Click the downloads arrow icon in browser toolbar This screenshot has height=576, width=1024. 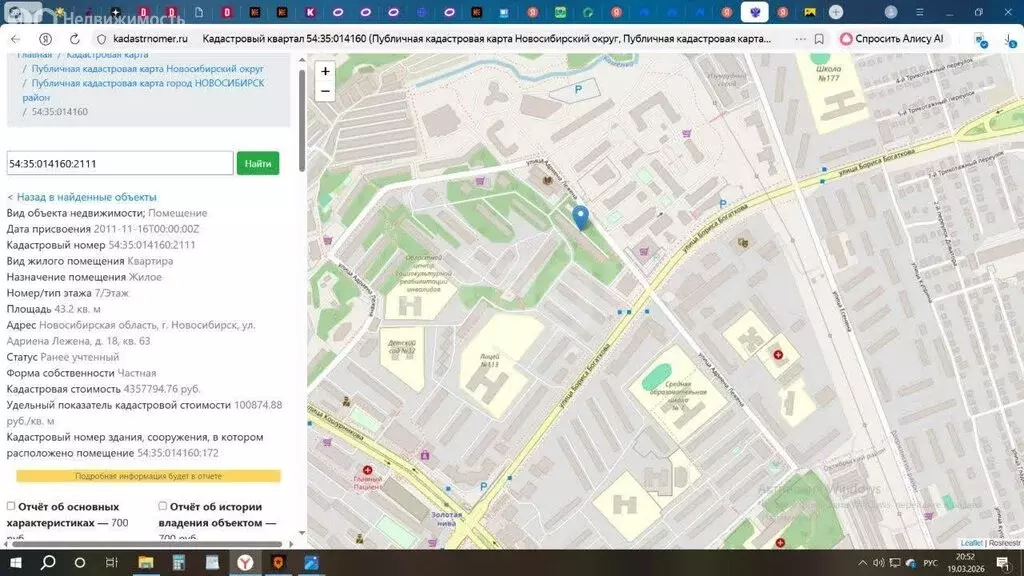tap(1008, 38)
